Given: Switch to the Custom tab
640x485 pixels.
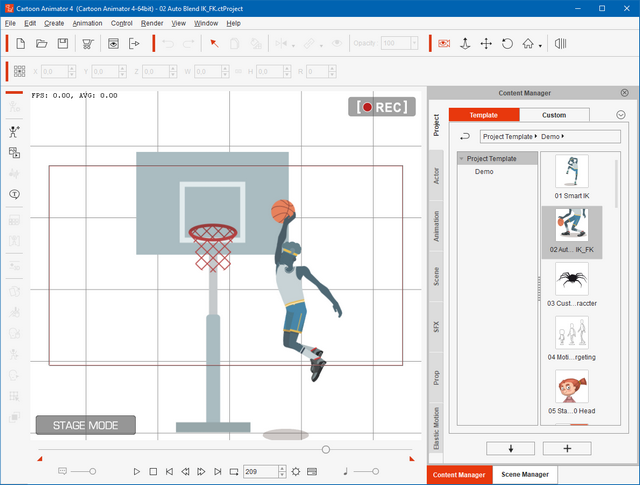Looking at the screenshot, I should 553,115.
